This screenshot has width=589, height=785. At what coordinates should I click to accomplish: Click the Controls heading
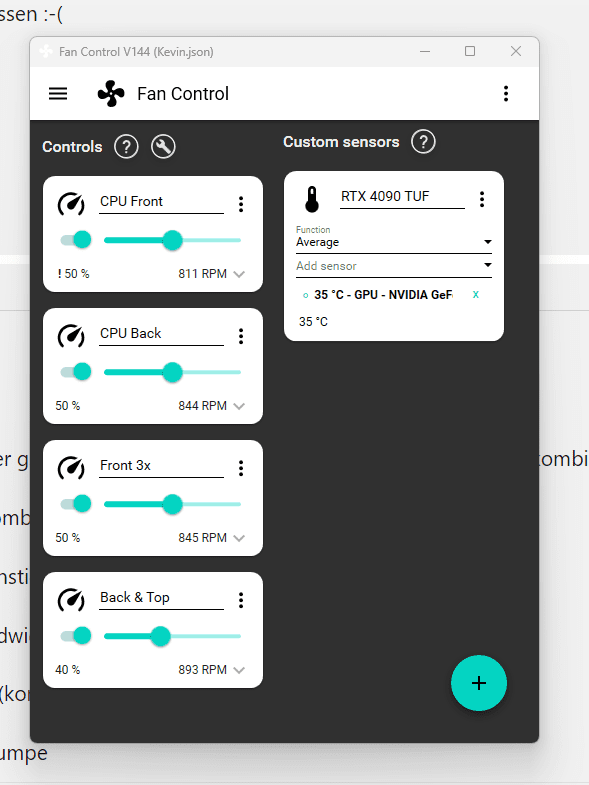72,147
